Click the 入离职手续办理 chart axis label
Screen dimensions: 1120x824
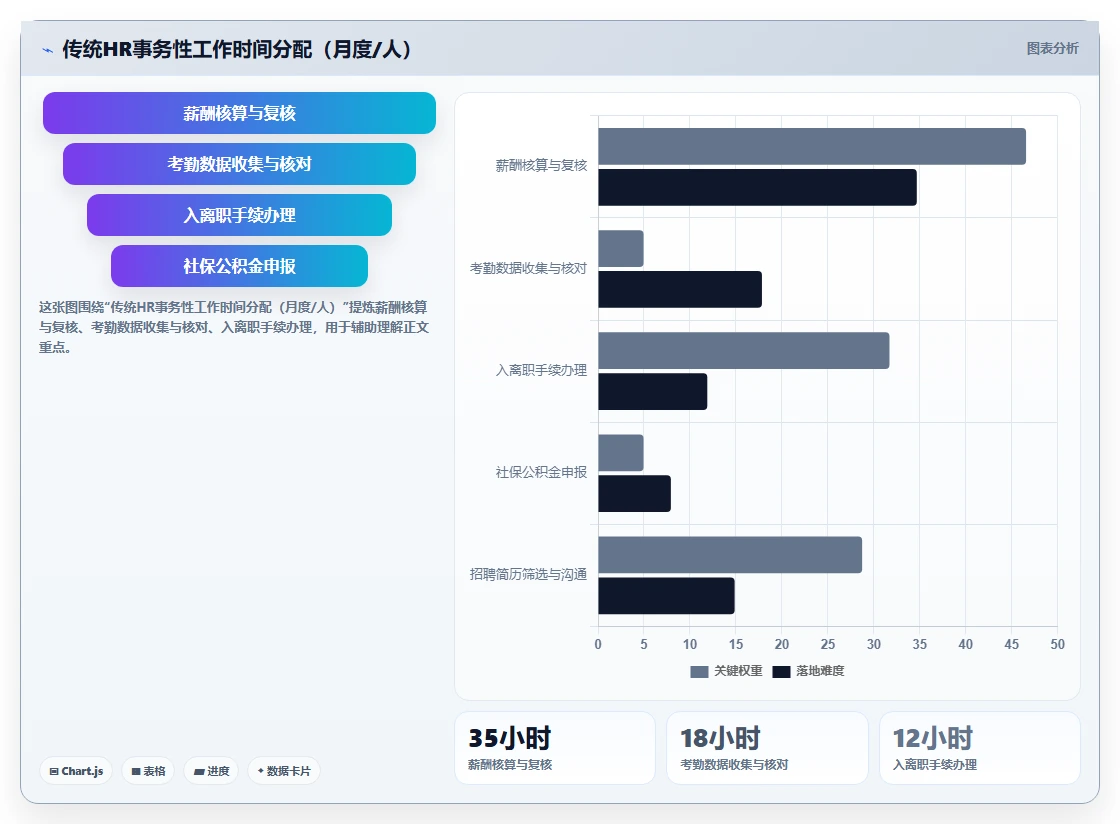(541, 371)
